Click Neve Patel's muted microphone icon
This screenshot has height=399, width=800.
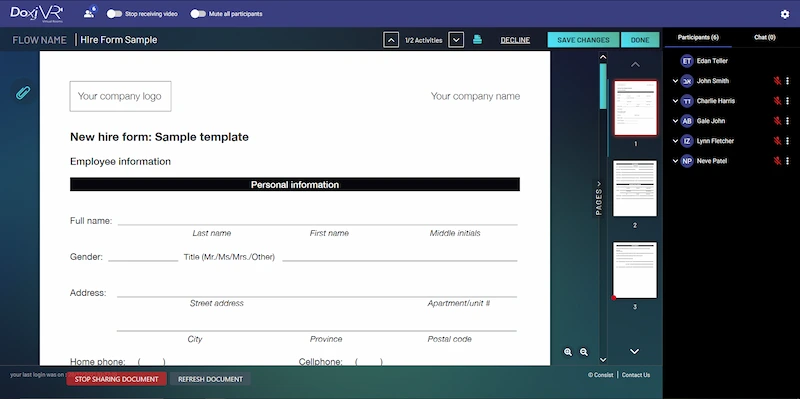777,161
